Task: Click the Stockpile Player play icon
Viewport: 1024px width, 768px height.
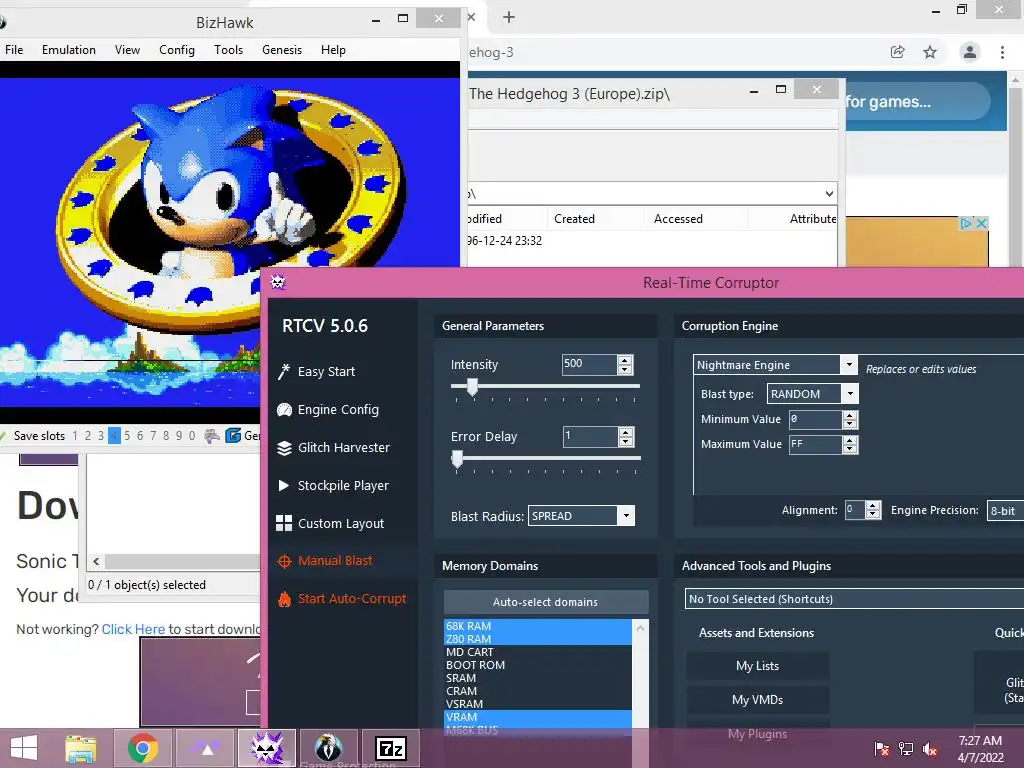Action: tap(283, 485)
